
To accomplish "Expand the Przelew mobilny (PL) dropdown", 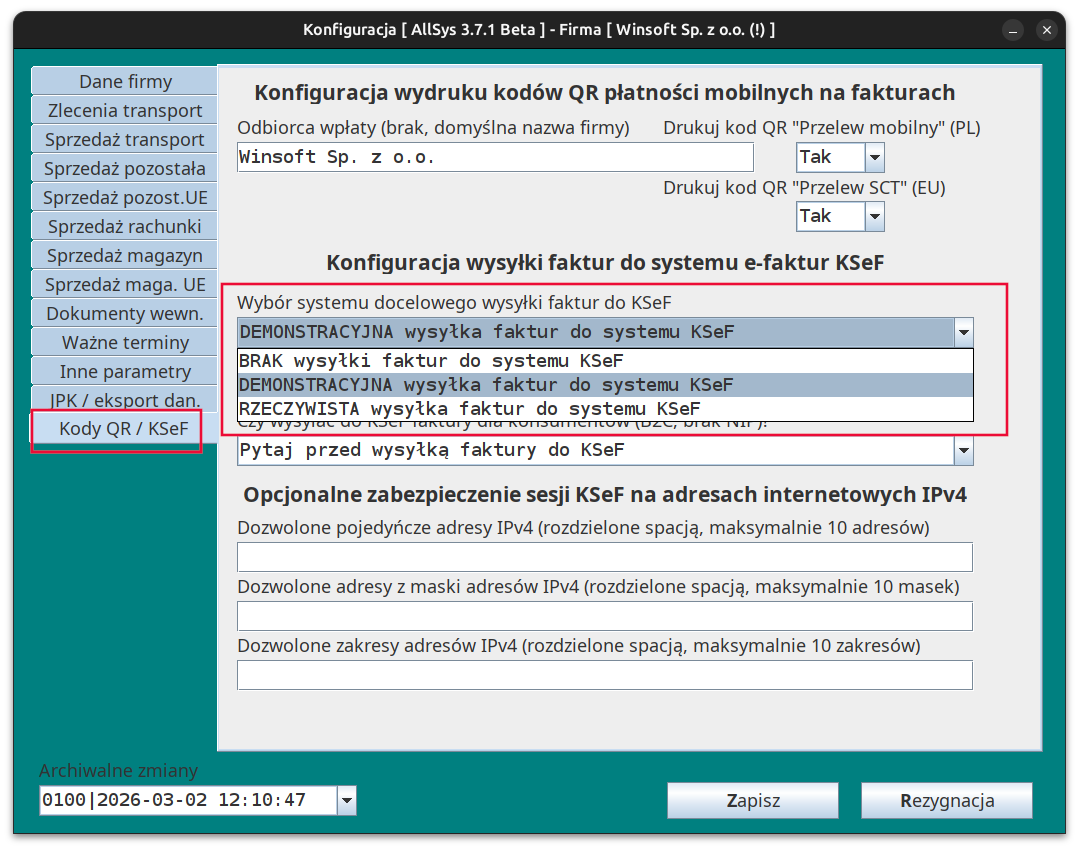I will [874, 157].
